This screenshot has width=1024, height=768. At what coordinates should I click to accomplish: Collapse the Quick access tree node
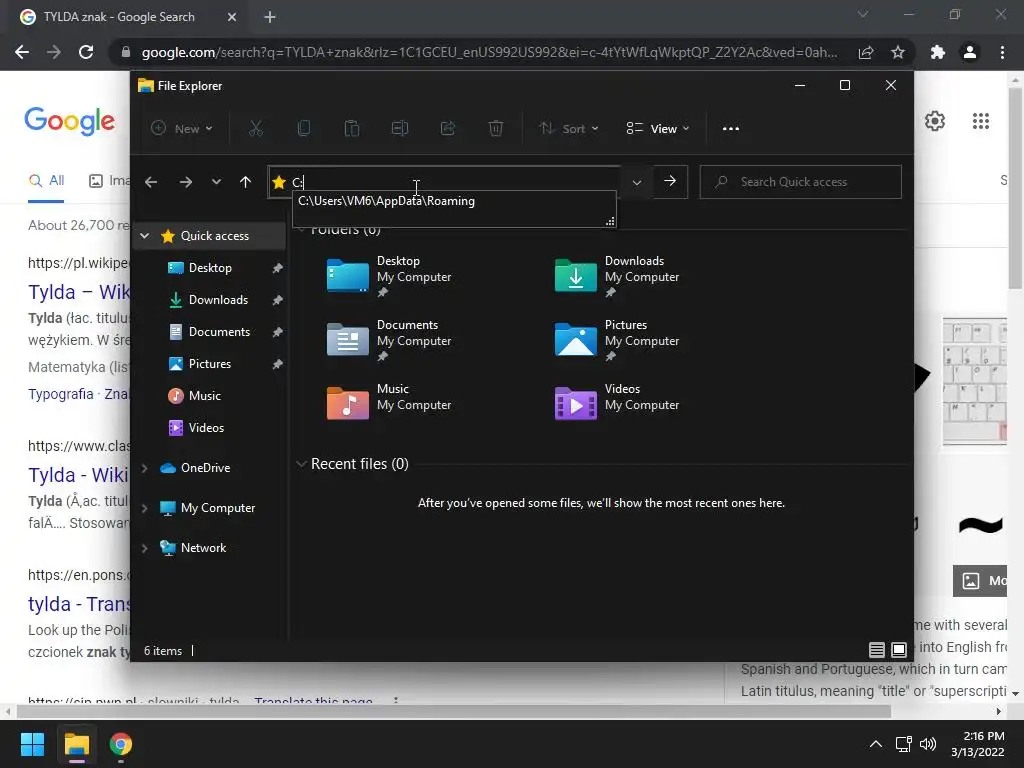145,236
